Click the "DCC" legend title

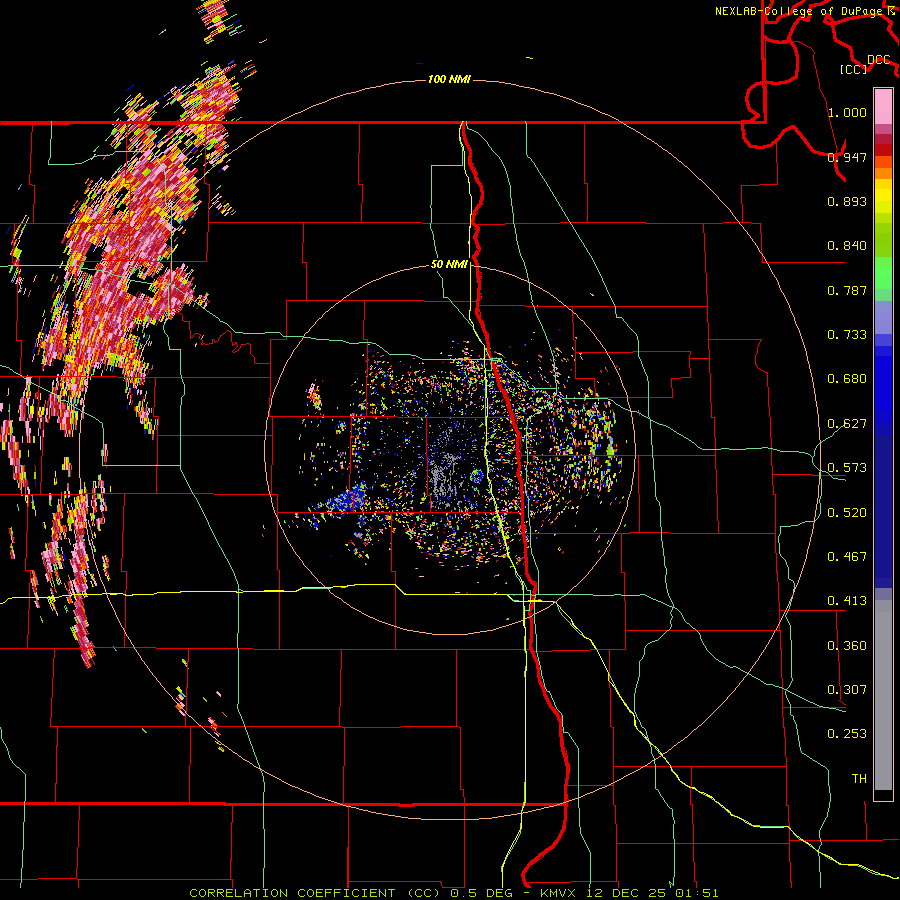(879, 60)
